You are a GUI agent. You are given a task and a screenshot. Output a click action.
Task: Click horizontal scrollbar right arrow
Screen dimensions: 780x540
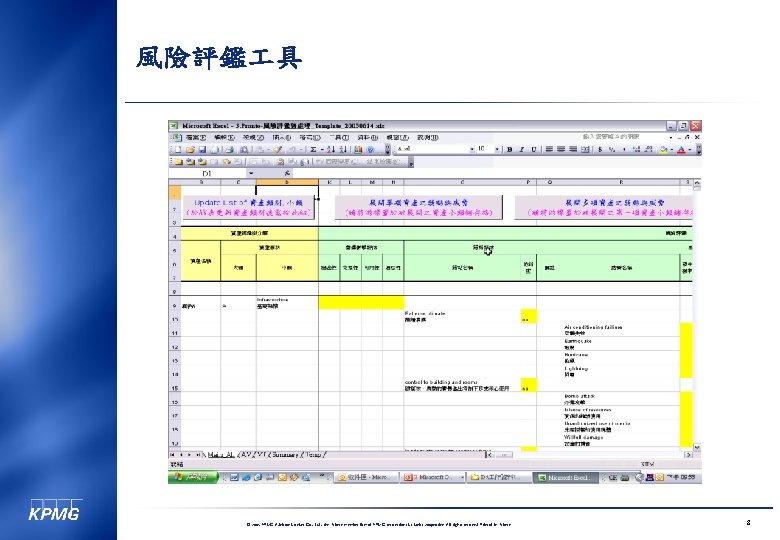(x=688, y=455)
